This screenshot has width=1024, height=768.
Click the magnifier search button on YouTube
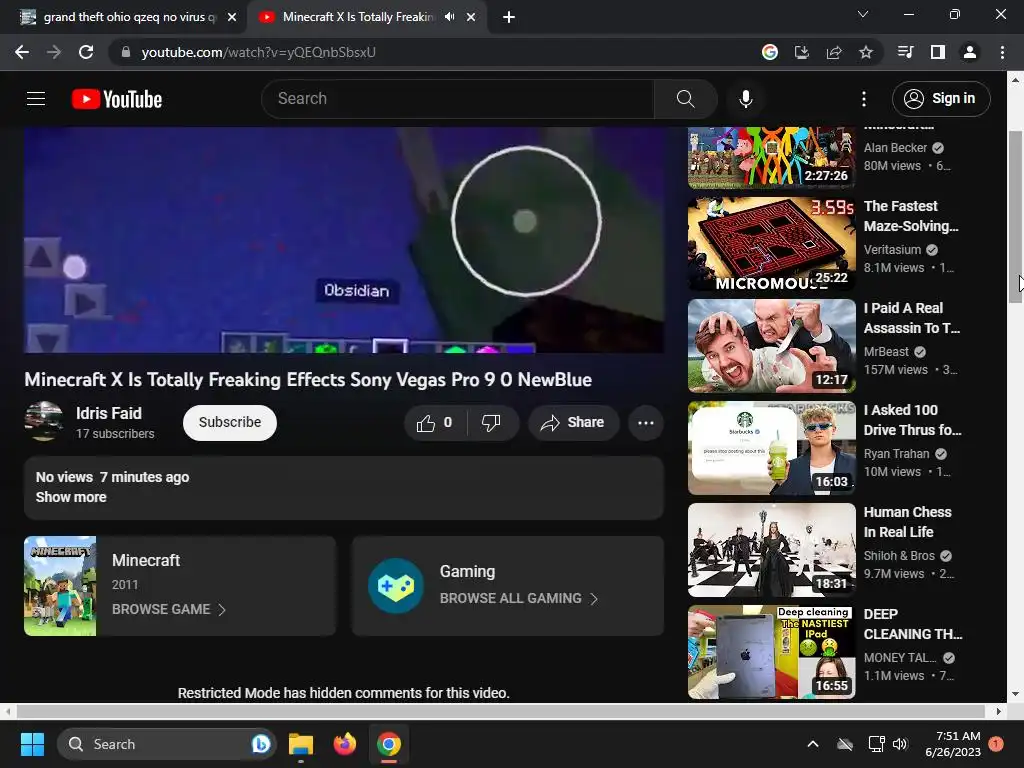[685, 99]
